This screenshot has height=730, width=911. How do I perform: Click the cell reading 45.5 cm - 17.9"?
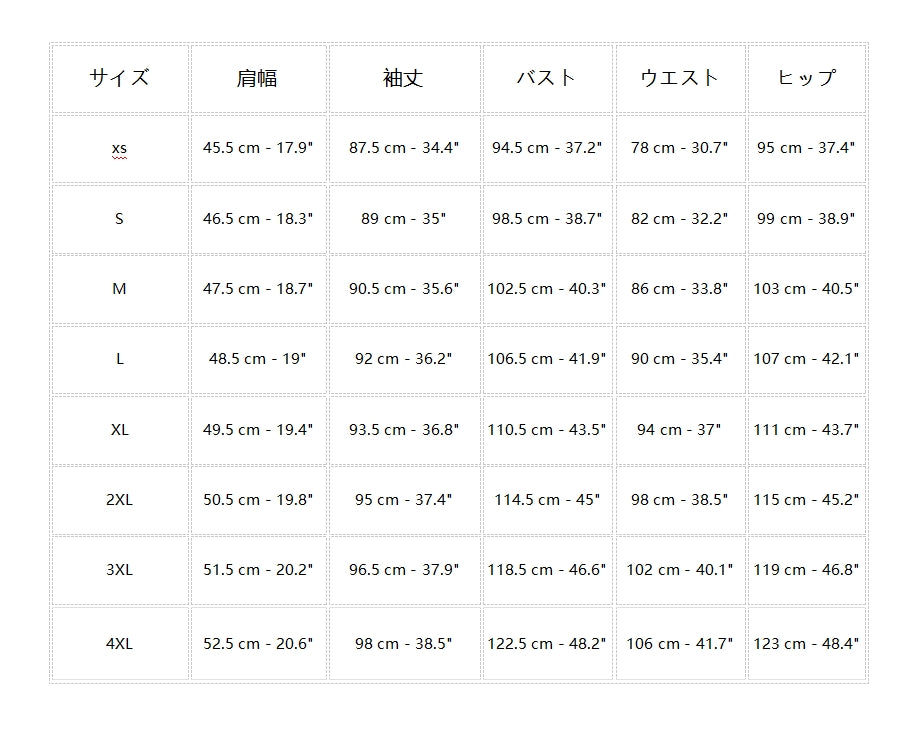(x=258, y=148)
